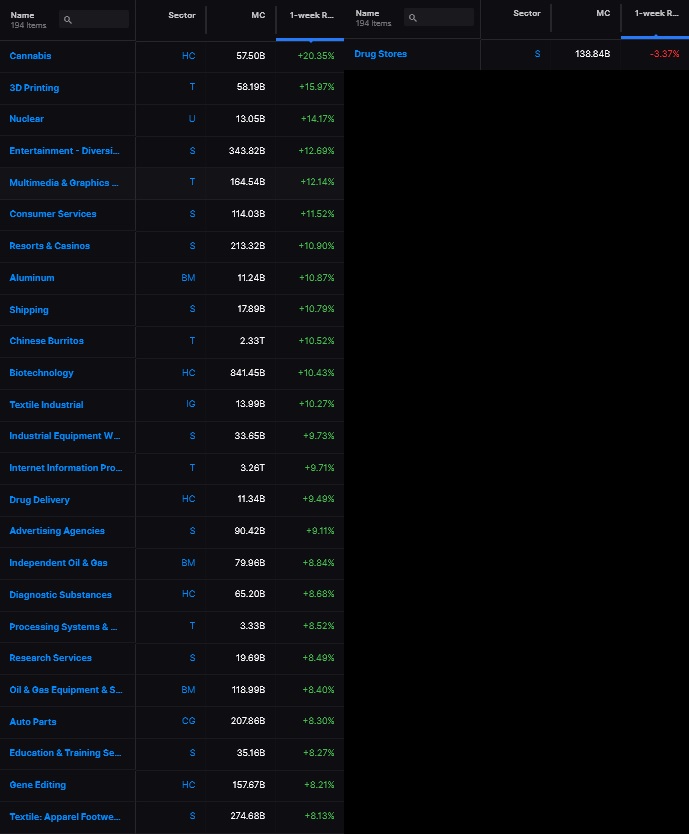Open Drug Stores link in right table
689x834 pixels.
[380, 54]
